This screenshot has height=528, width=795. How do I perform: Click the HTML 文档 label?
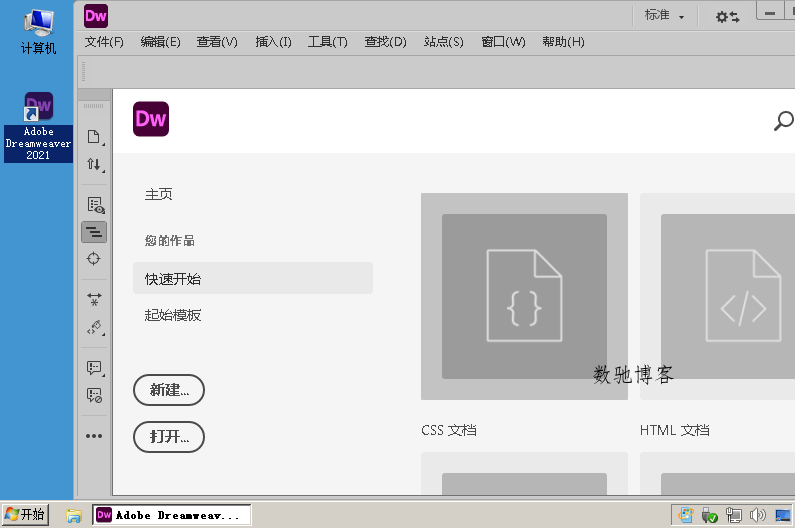pos(674,430)
